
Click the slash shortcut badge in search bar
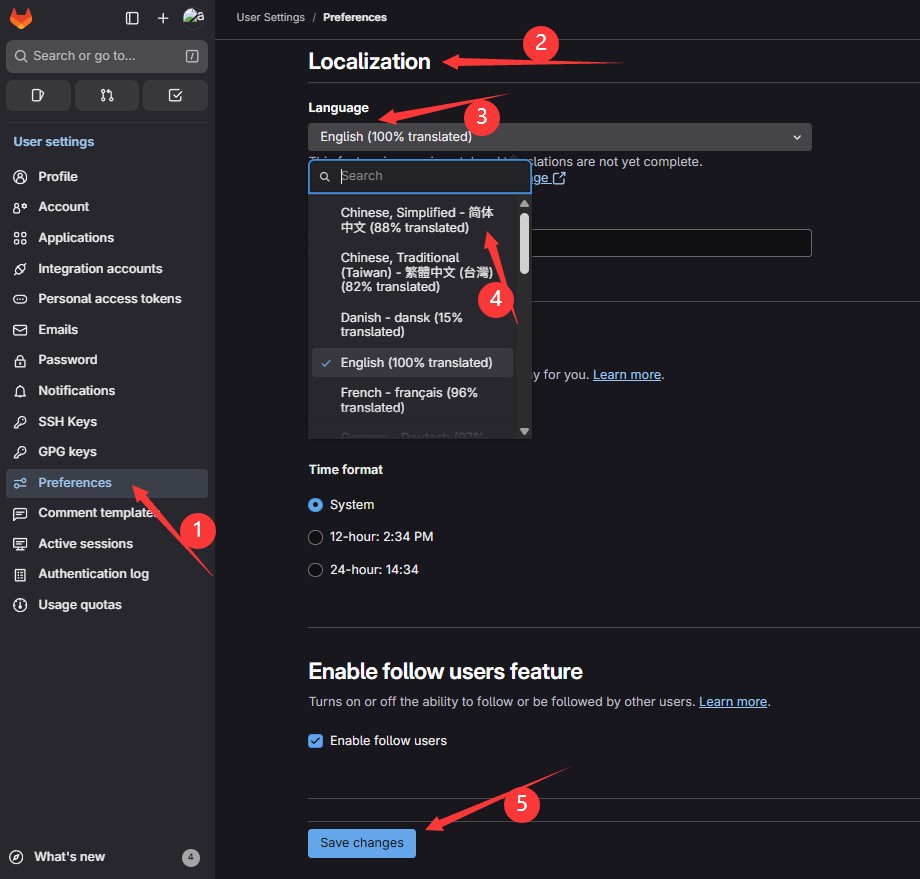click(192, 56)
